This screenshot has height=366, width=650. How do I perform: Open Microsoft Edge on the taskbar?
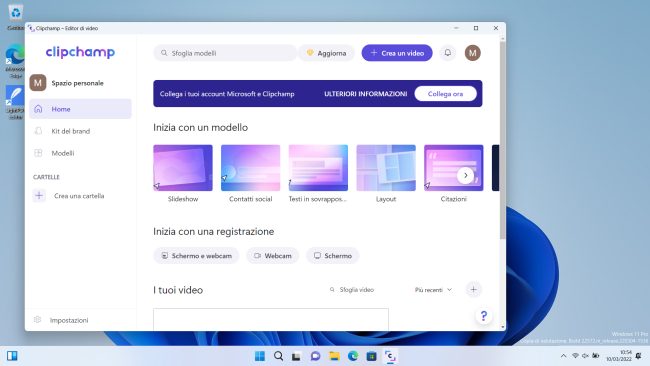click(x=353, y=356)
